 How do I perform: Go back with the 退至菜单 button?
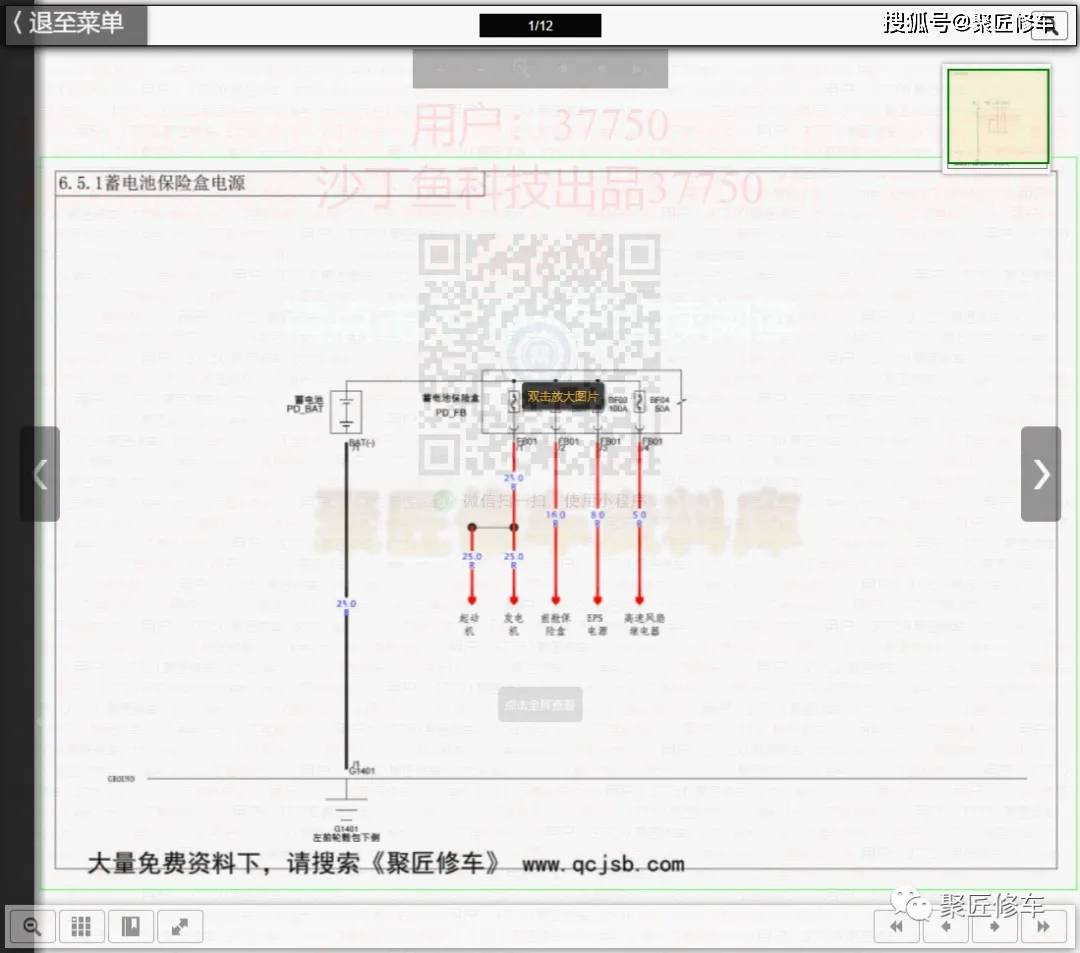click(76, 23)
